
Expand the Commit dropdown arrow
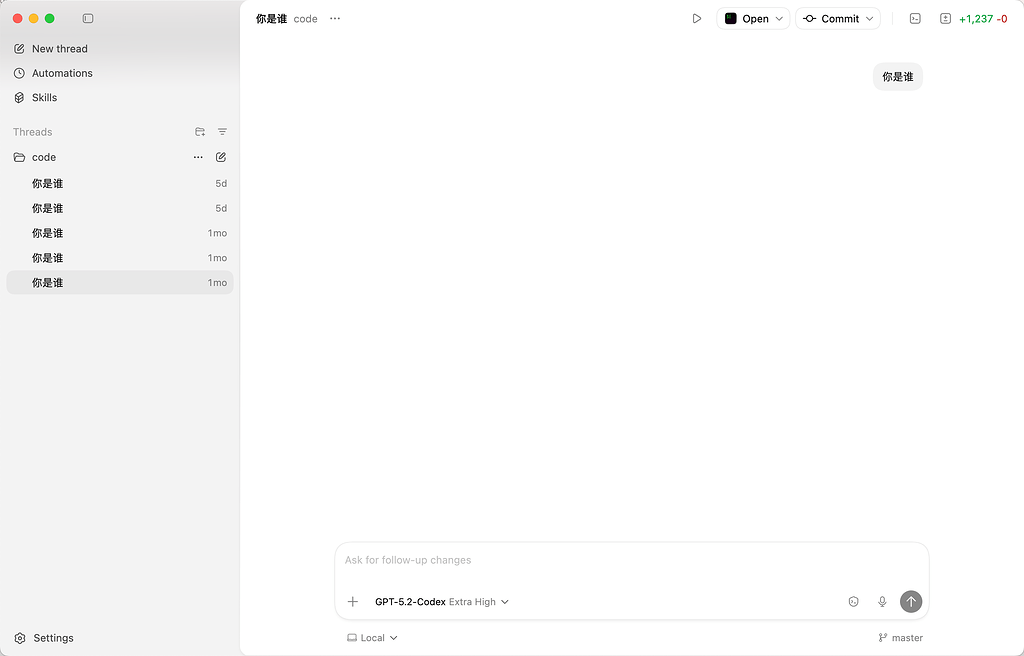pos(869,19)
